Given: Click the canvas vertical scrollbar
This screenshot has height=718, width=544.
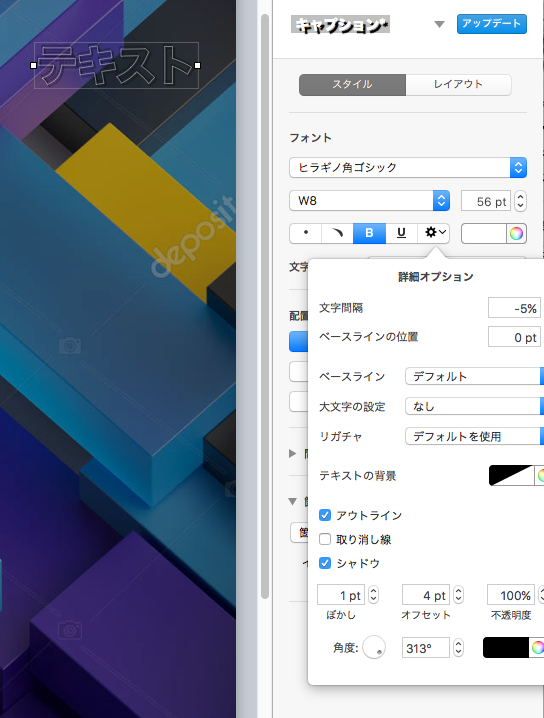Looking at the screenshot, I should (264, 307).
